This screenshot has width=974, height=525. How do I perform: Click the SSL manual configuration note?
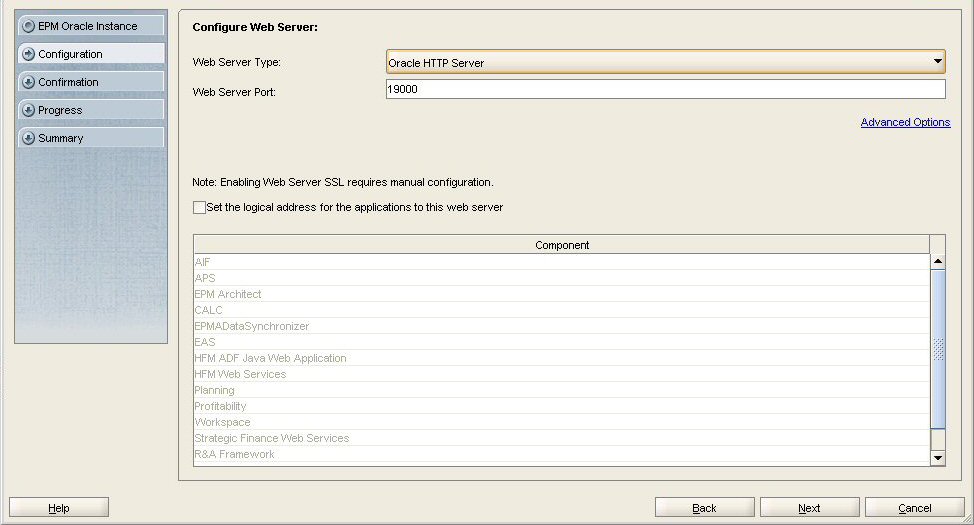343,182
